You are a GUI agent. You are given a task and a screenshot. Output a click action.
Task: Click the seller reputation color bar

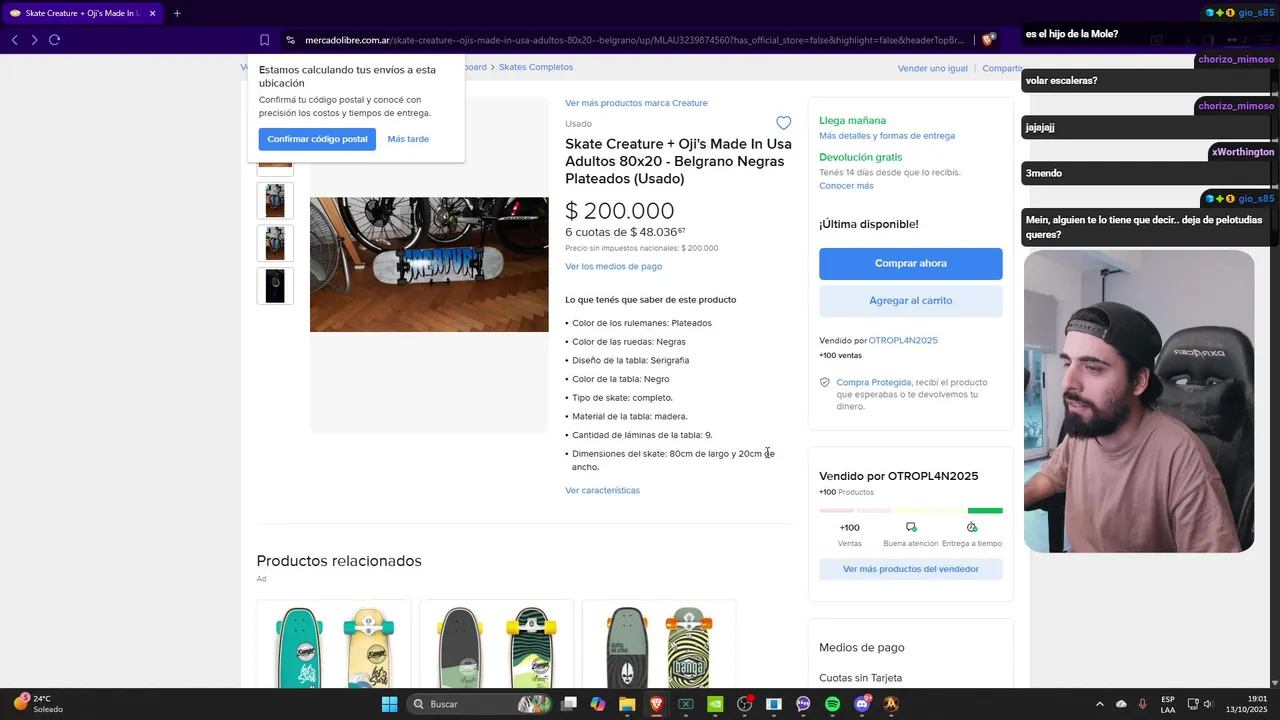point(911,510)
